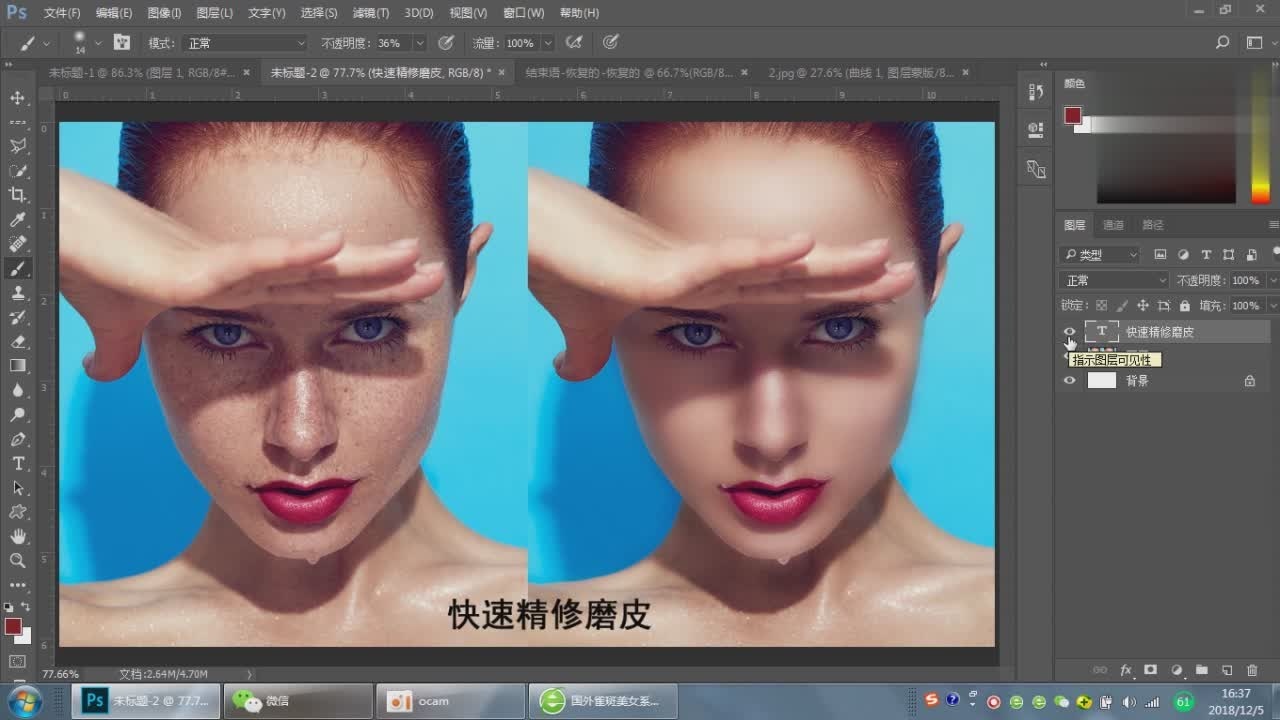Open layer blend mode 正常 dropdown
Screen dimensions: 1280x720
coord(1115,280)
